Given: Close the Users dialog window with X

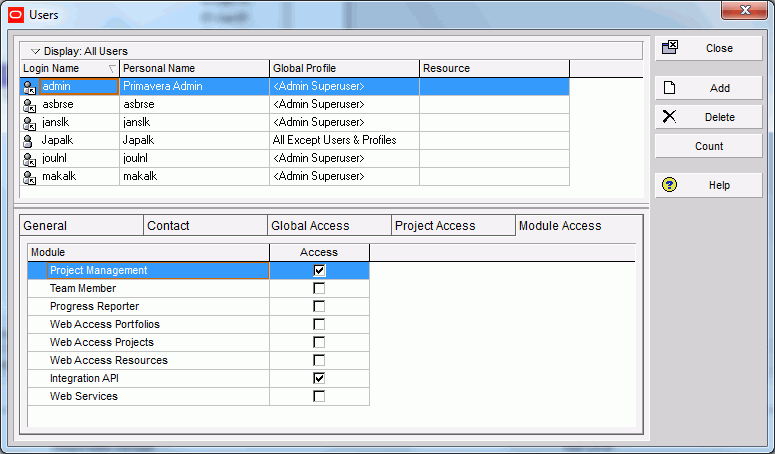Looking at the screenshot, I should (x=745, y=10).
